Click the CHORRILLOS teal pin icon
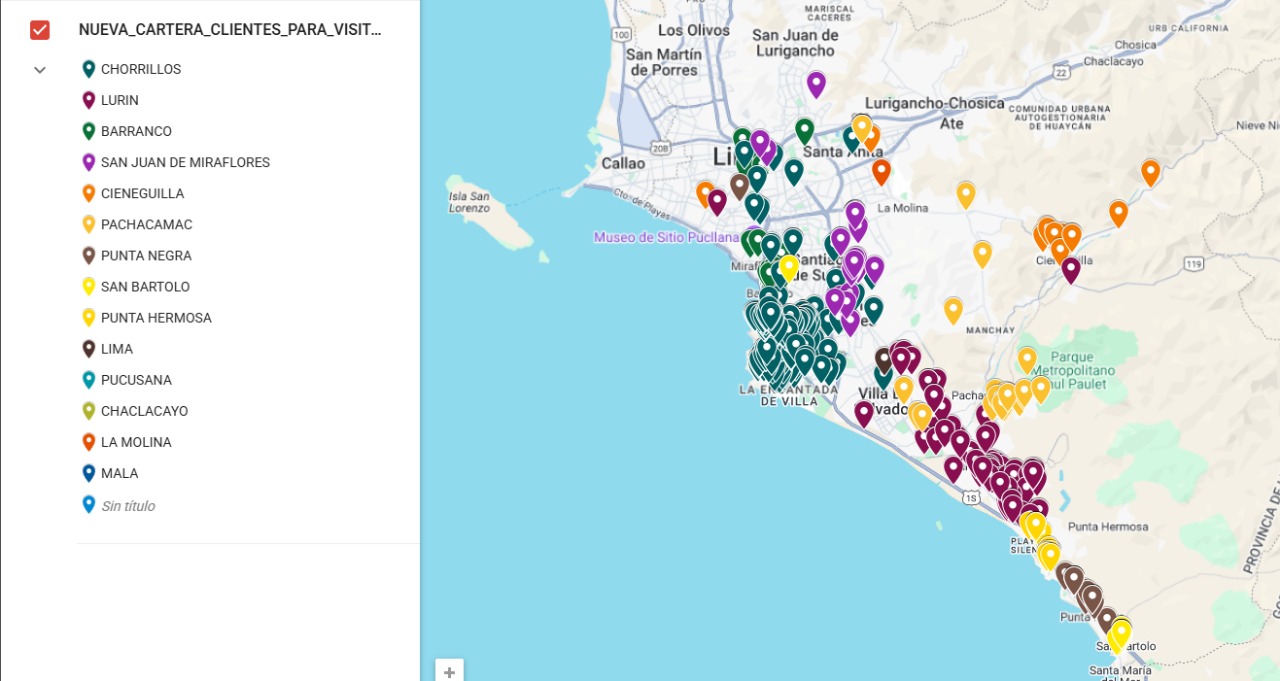 pyautogui.click(x=88, y=69)
